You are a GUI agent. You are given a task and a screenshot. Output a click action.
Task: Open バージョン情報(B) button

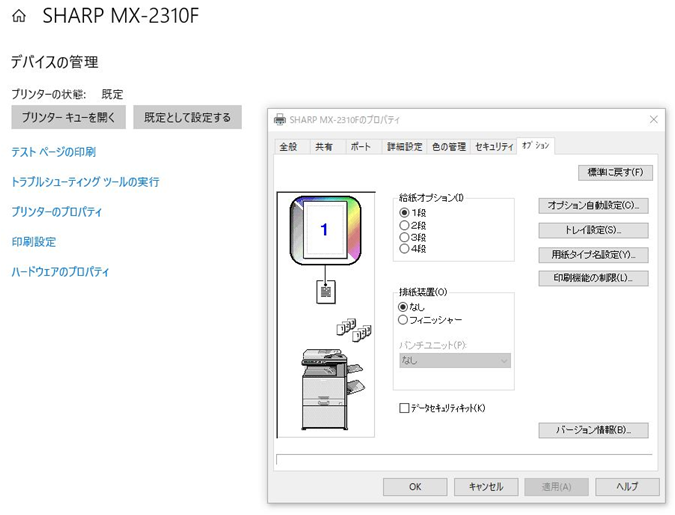(593, 430)
